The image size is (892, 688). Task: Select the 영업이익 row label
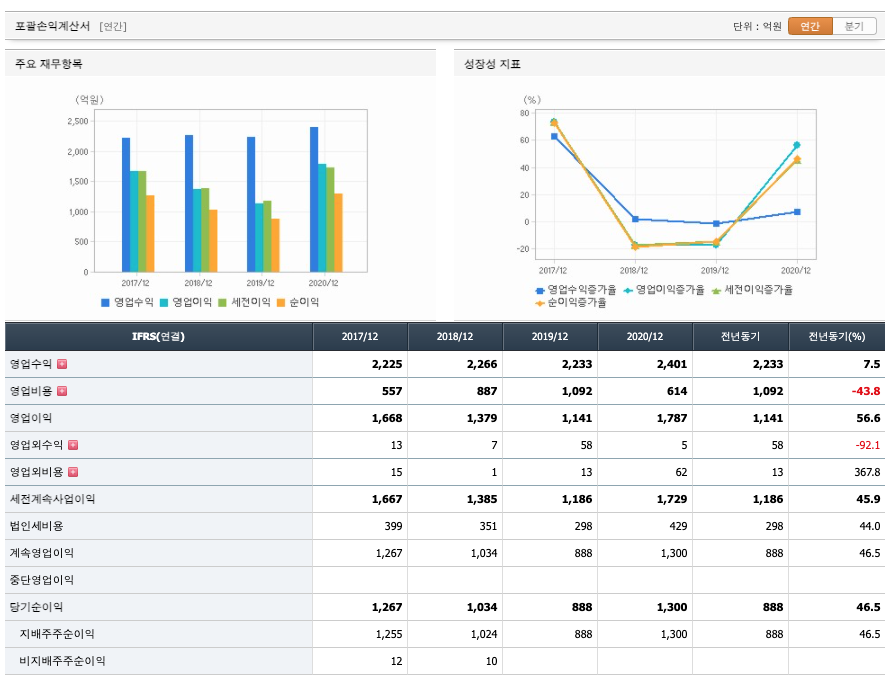click(x=31, y=418)
